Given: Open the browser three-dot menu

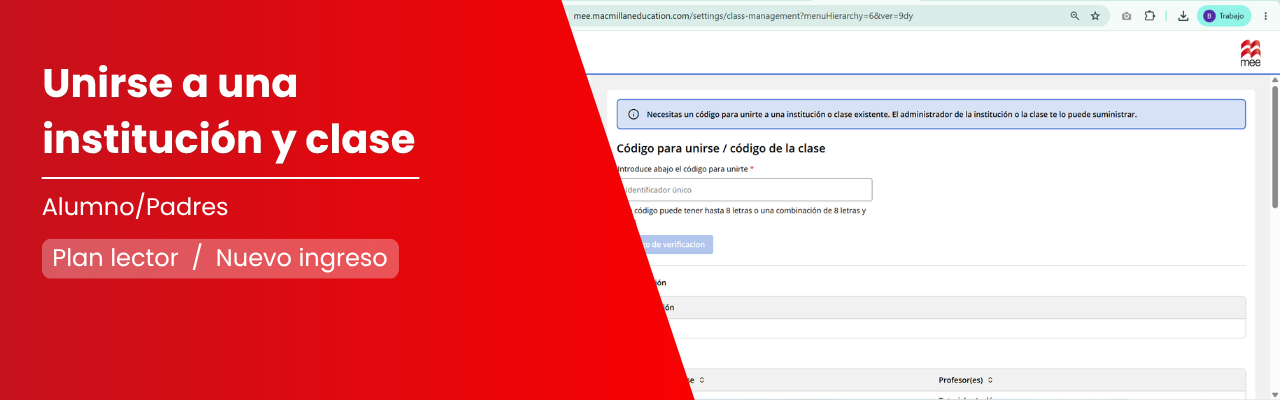Looking at the screenshot, I should coord(1266,16).
